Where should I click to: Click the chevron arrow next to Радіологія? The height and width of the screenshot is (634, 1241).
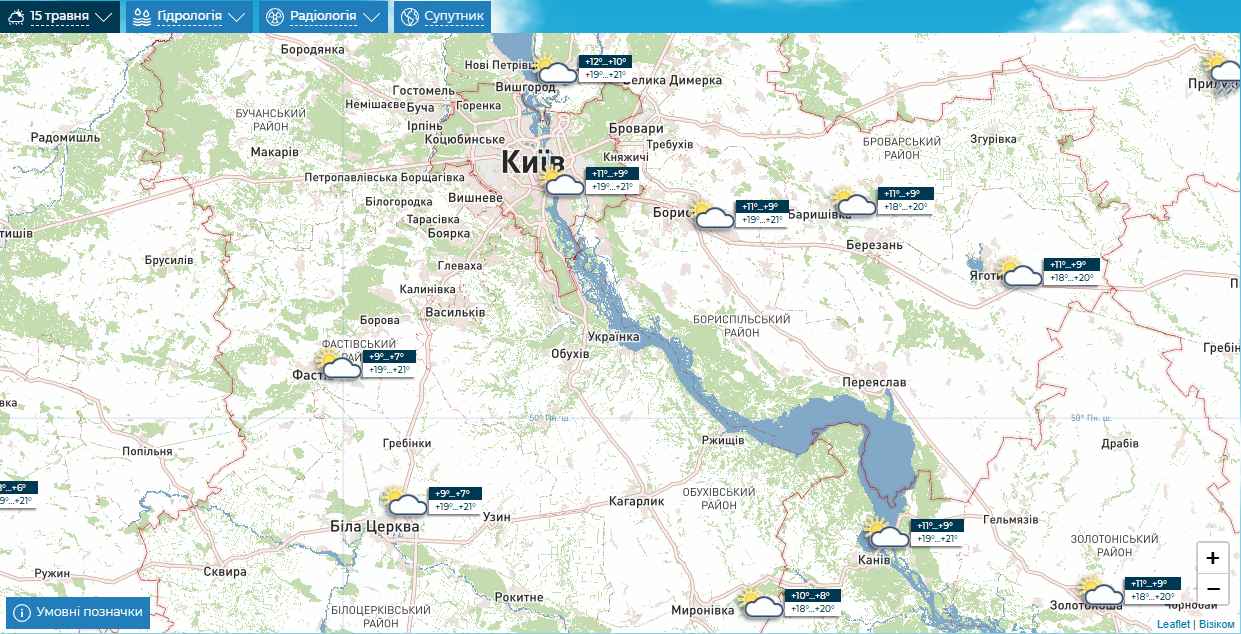[371, 17]
